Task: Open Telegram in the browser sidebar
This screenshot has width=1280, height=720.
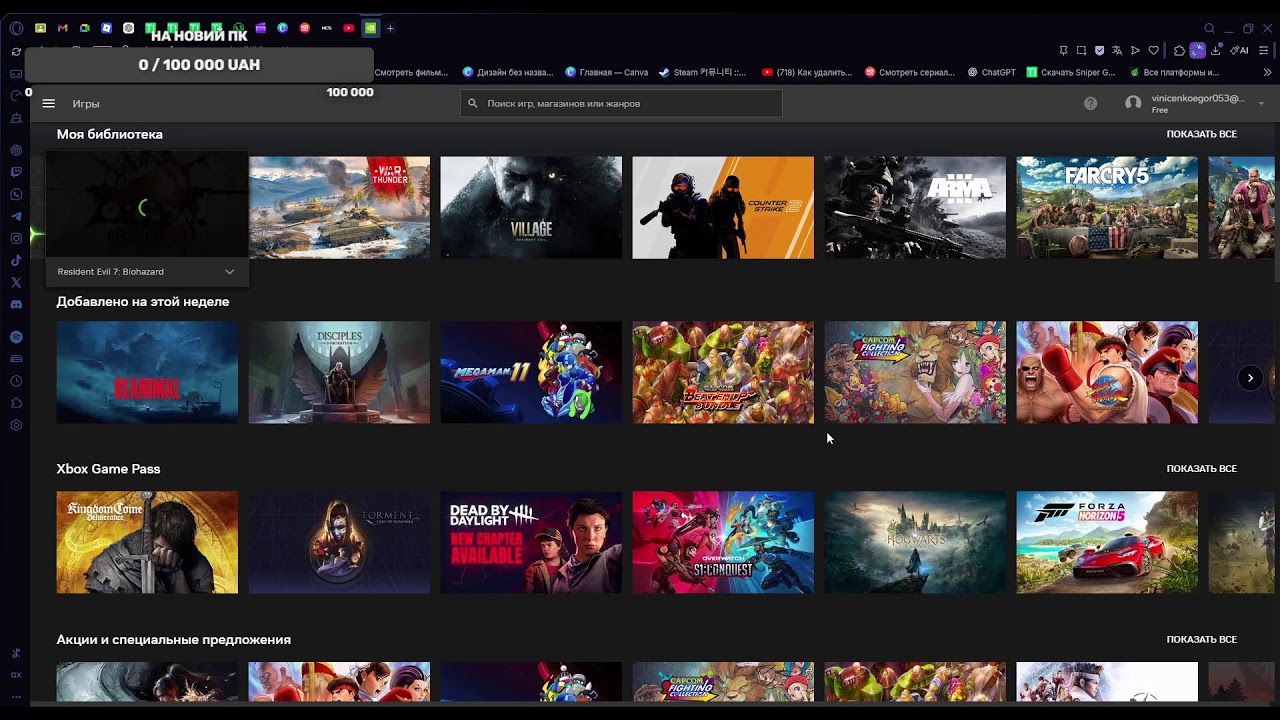Action: (x=16, y=216)
